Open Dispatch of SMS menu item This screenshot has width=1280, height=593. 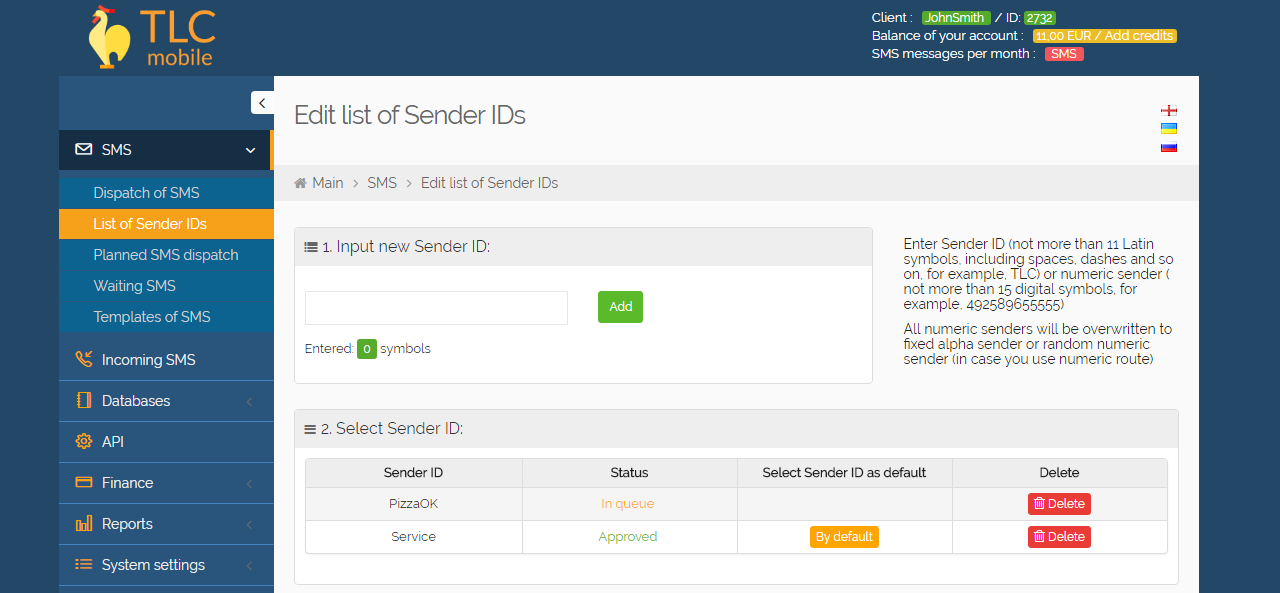[166, 193]
